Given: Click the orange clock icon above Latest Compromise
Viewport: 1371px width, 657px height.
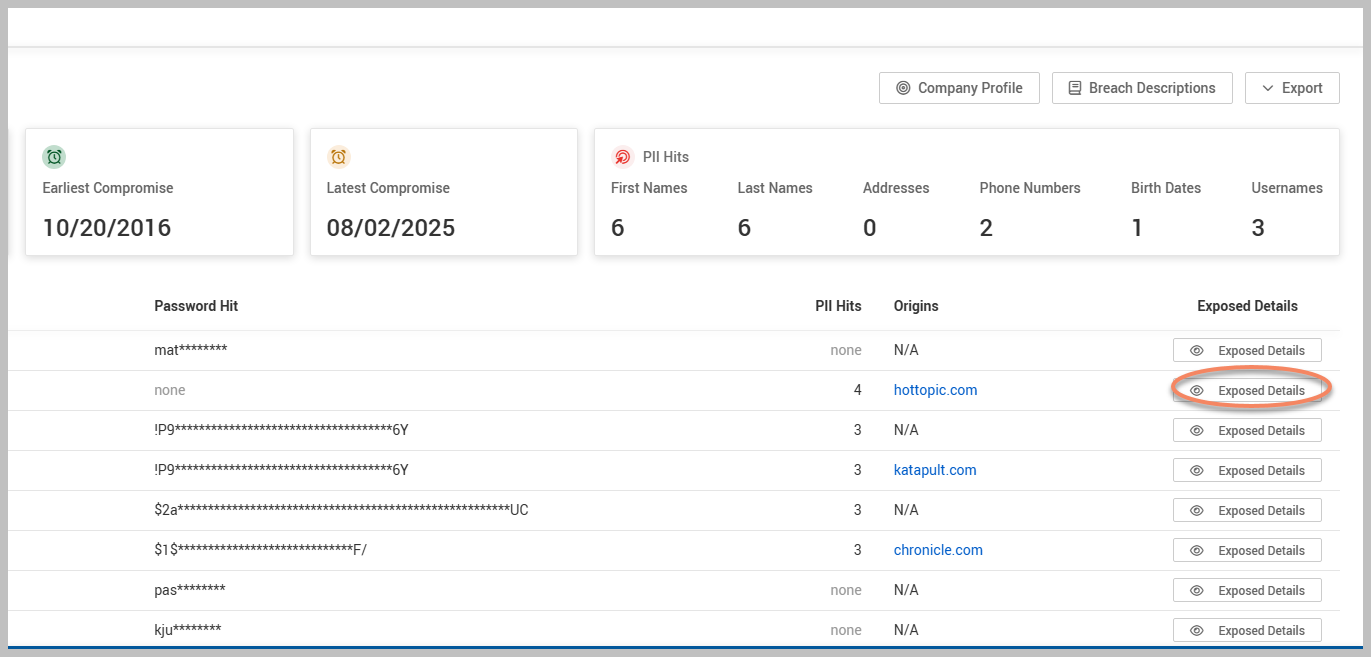Looking at the screenshot, I should [339, 157].
